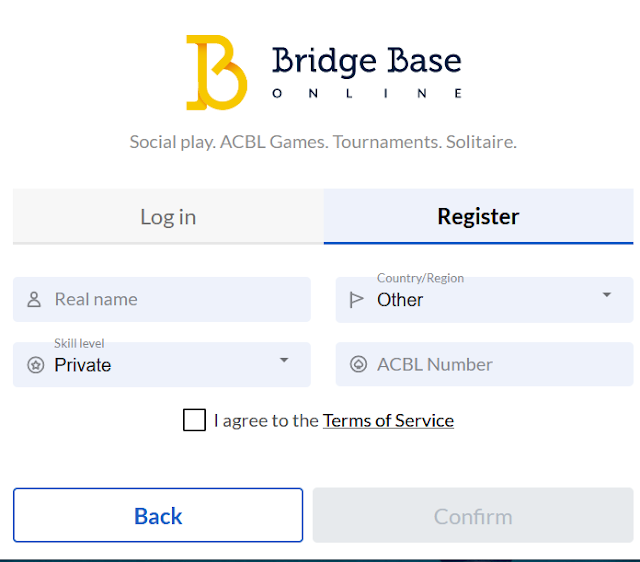Select the Register tab

pos(478,216)
